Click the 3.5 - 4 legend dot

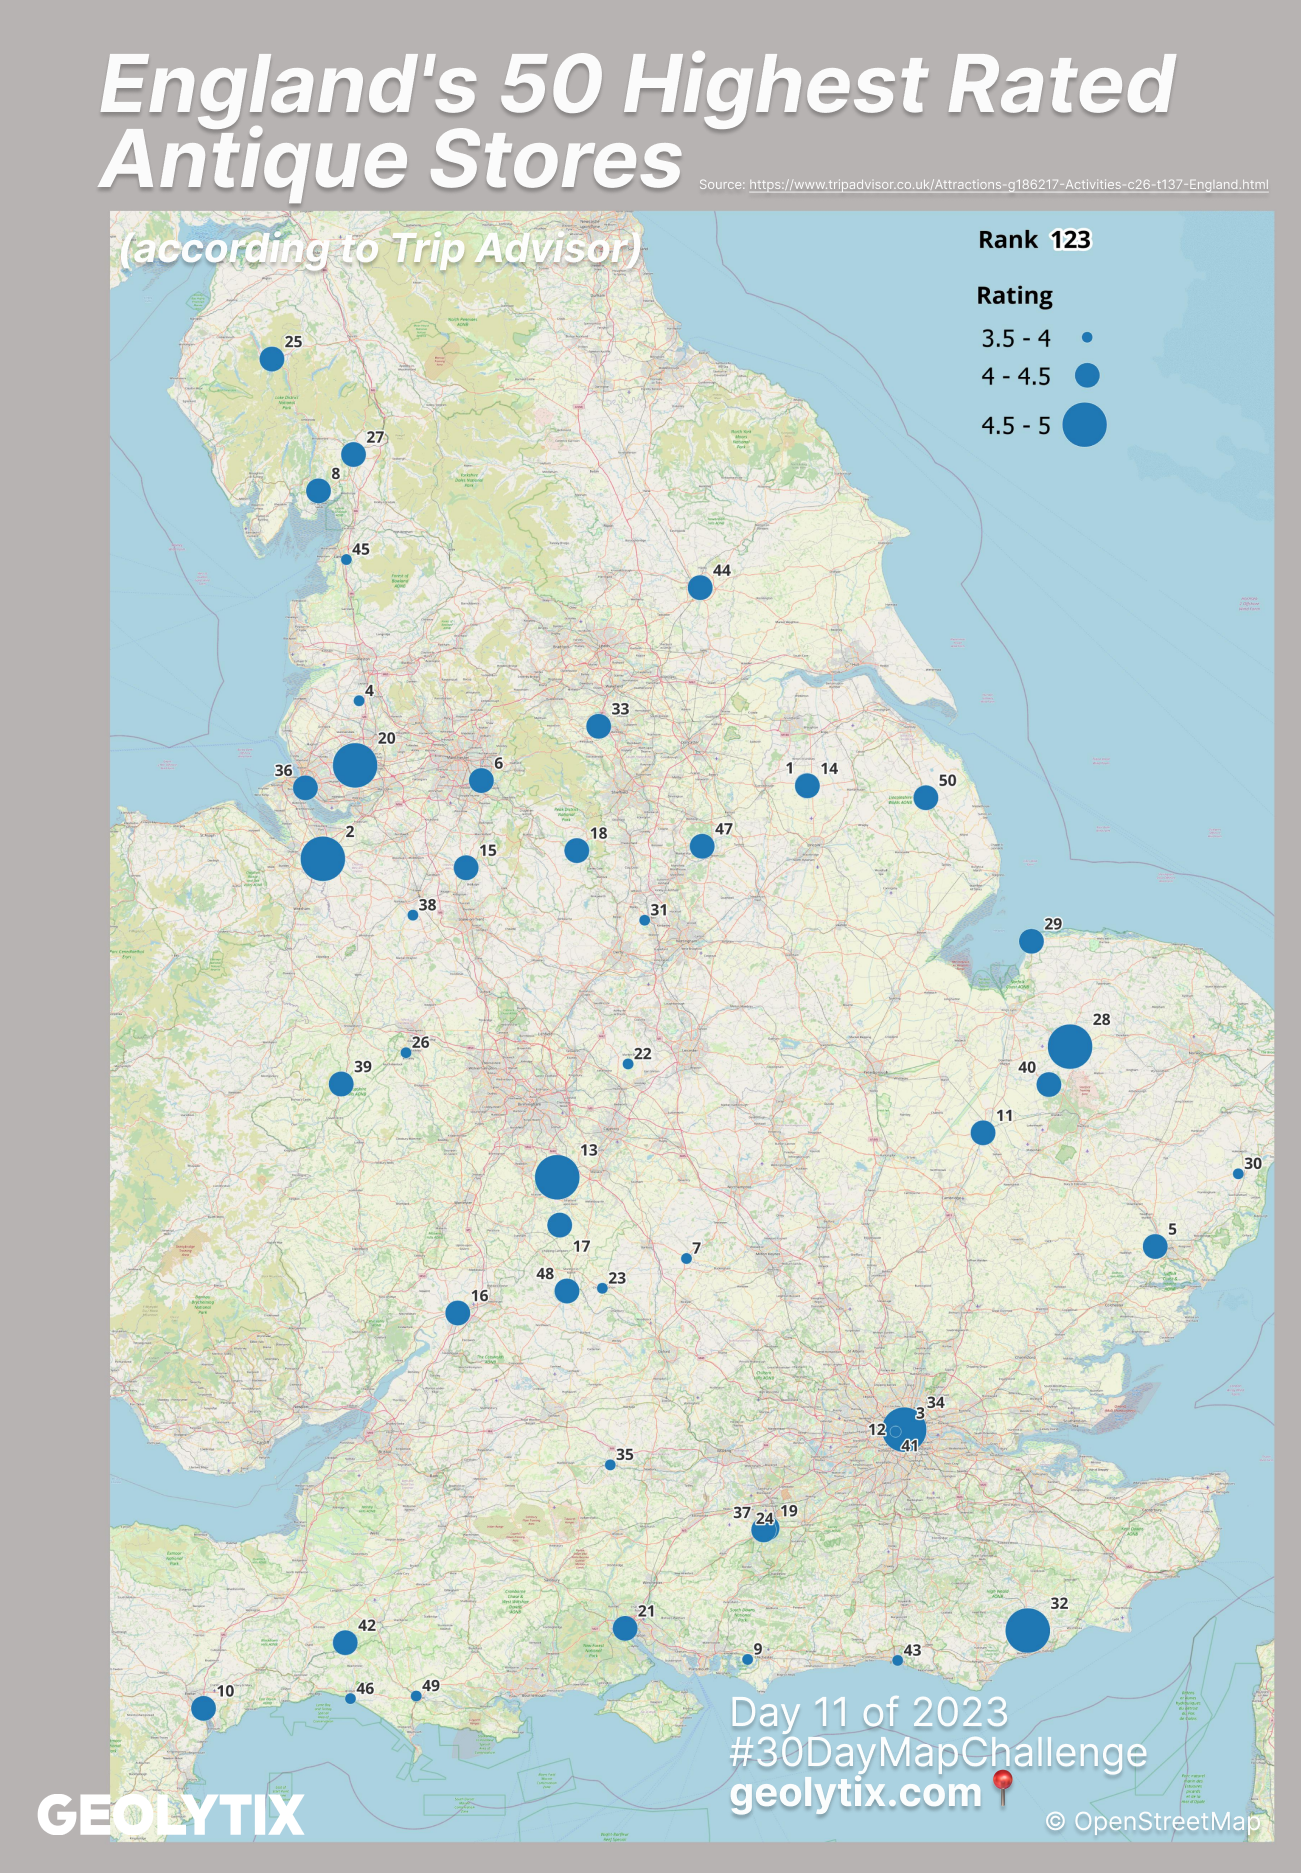click(1087, 338)
